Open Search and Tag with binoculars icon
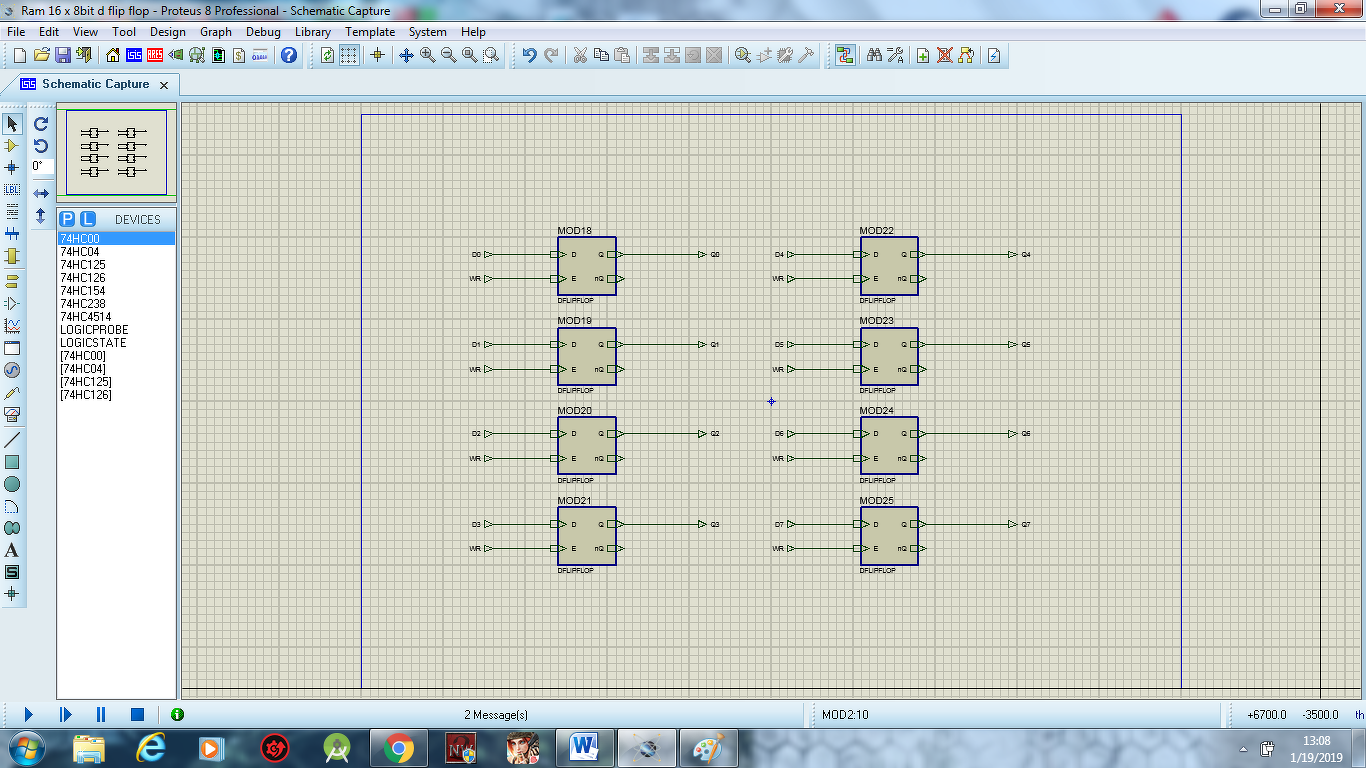 pos(874,55)
